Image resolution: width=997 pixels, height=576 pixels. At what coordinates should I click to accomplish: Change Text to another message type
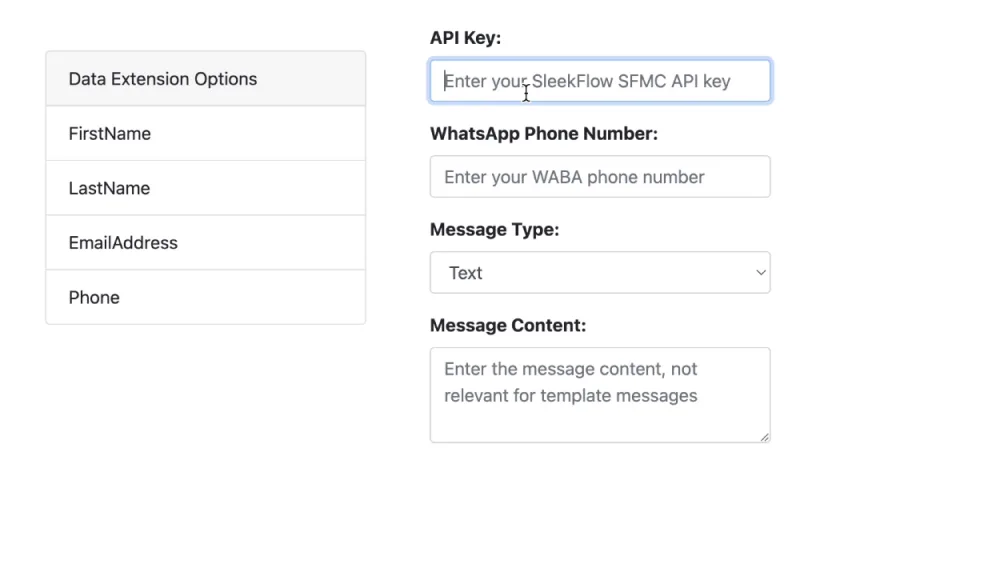600,272
